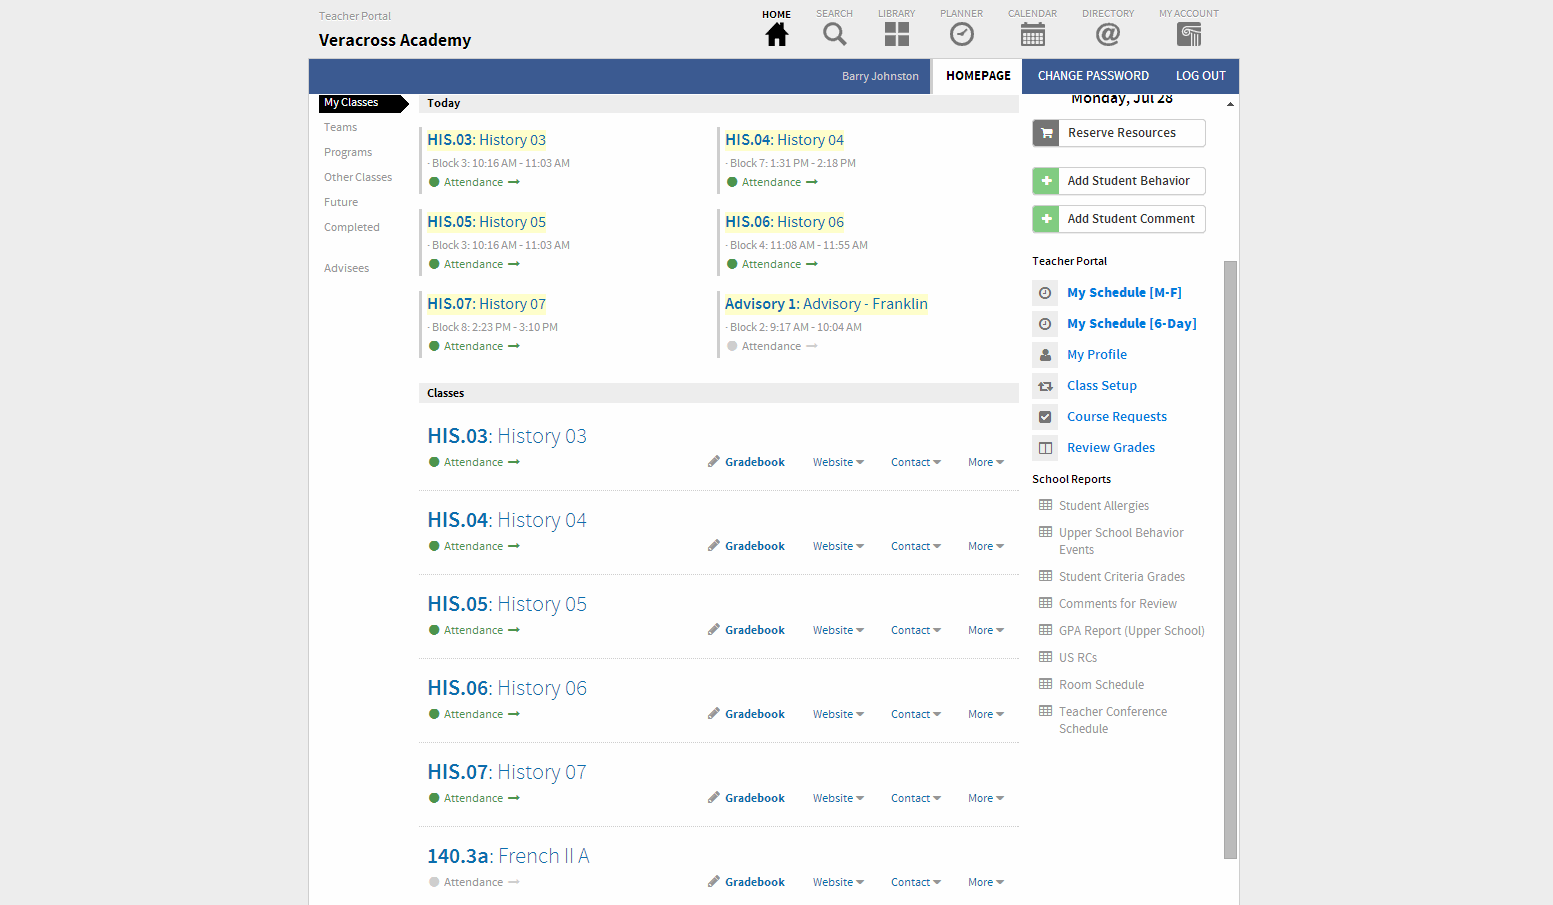Open the Search magnifying glass icon
Image resolution: width=1553 pixels, height=905 pixels.
[835, 33]
